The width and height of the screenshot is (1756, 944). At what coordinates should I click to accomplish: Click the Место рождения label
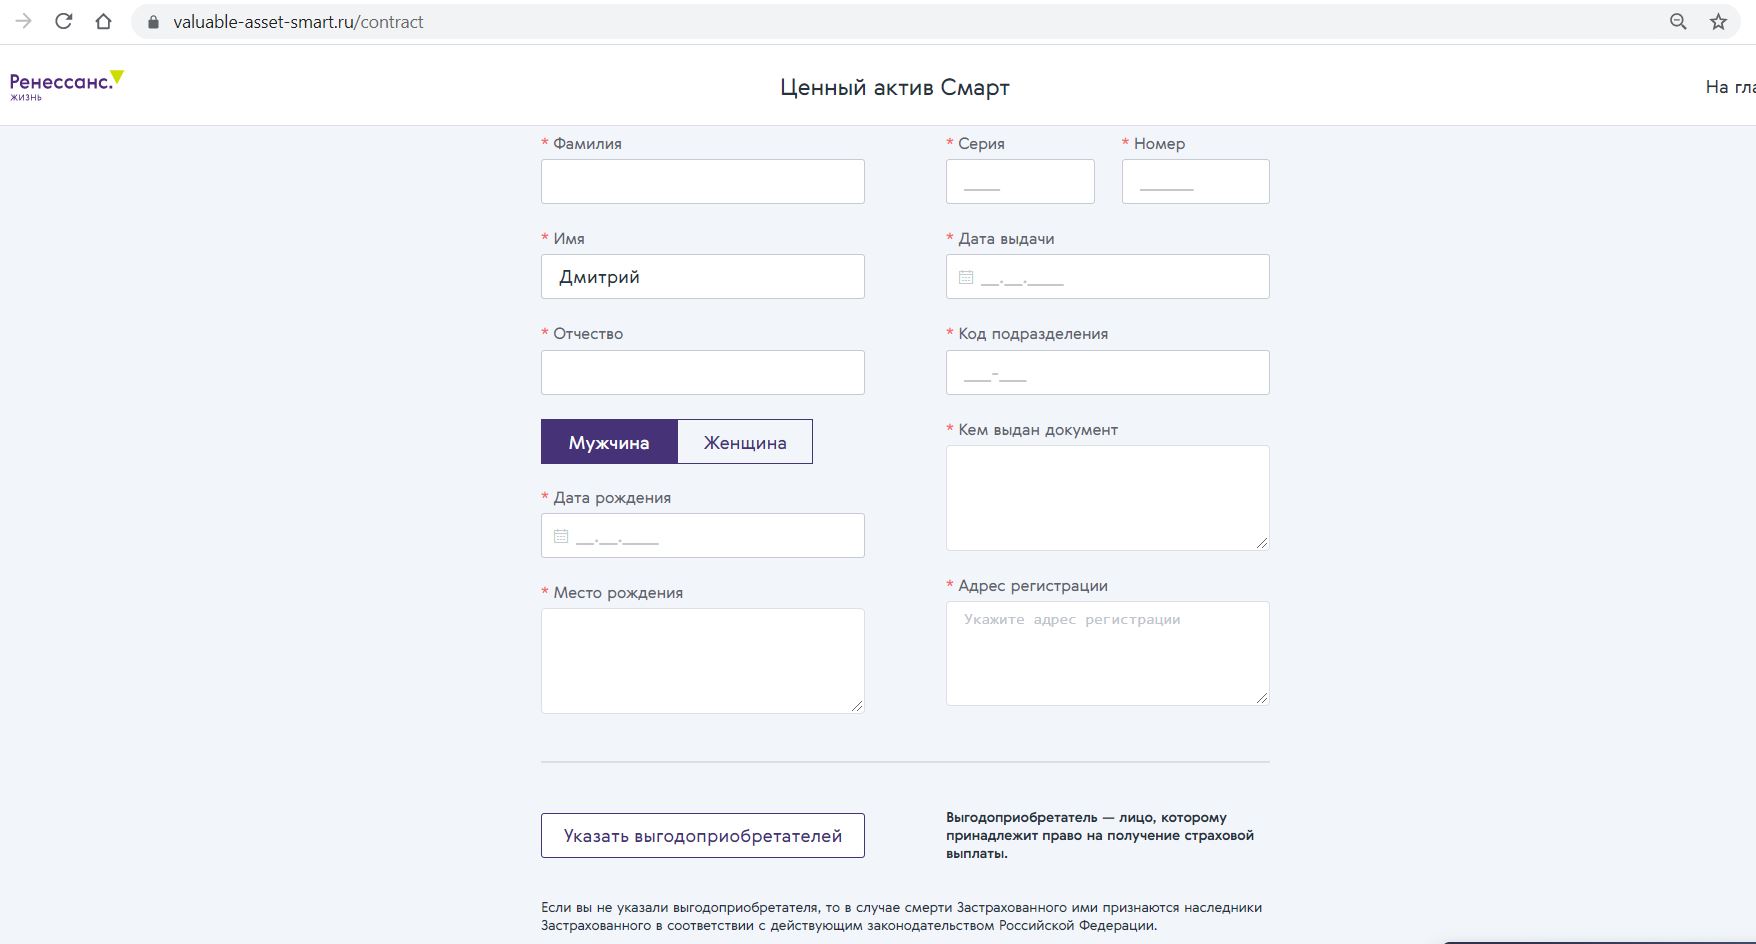[x=618, y=593]
